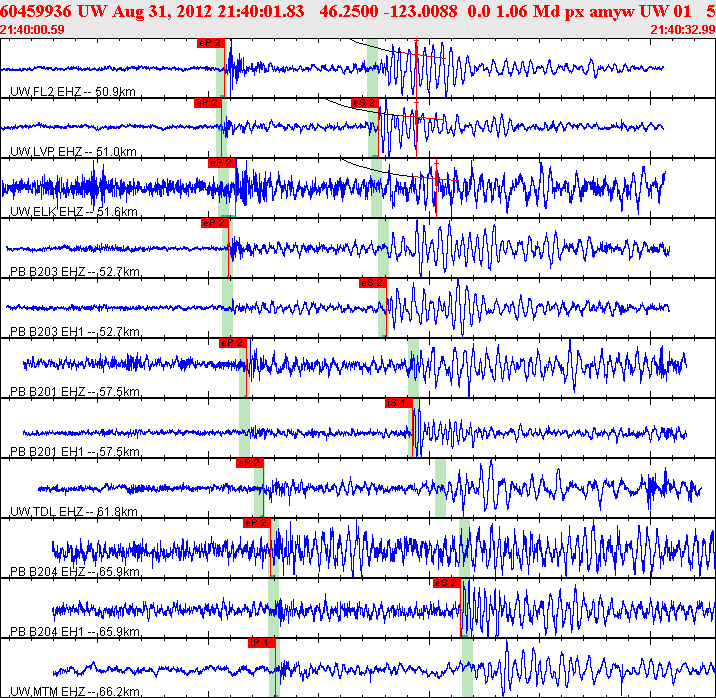Click the green predicted S band on UW.FL2 trace
Screen dimensions: 716x698
click(372, 68)
